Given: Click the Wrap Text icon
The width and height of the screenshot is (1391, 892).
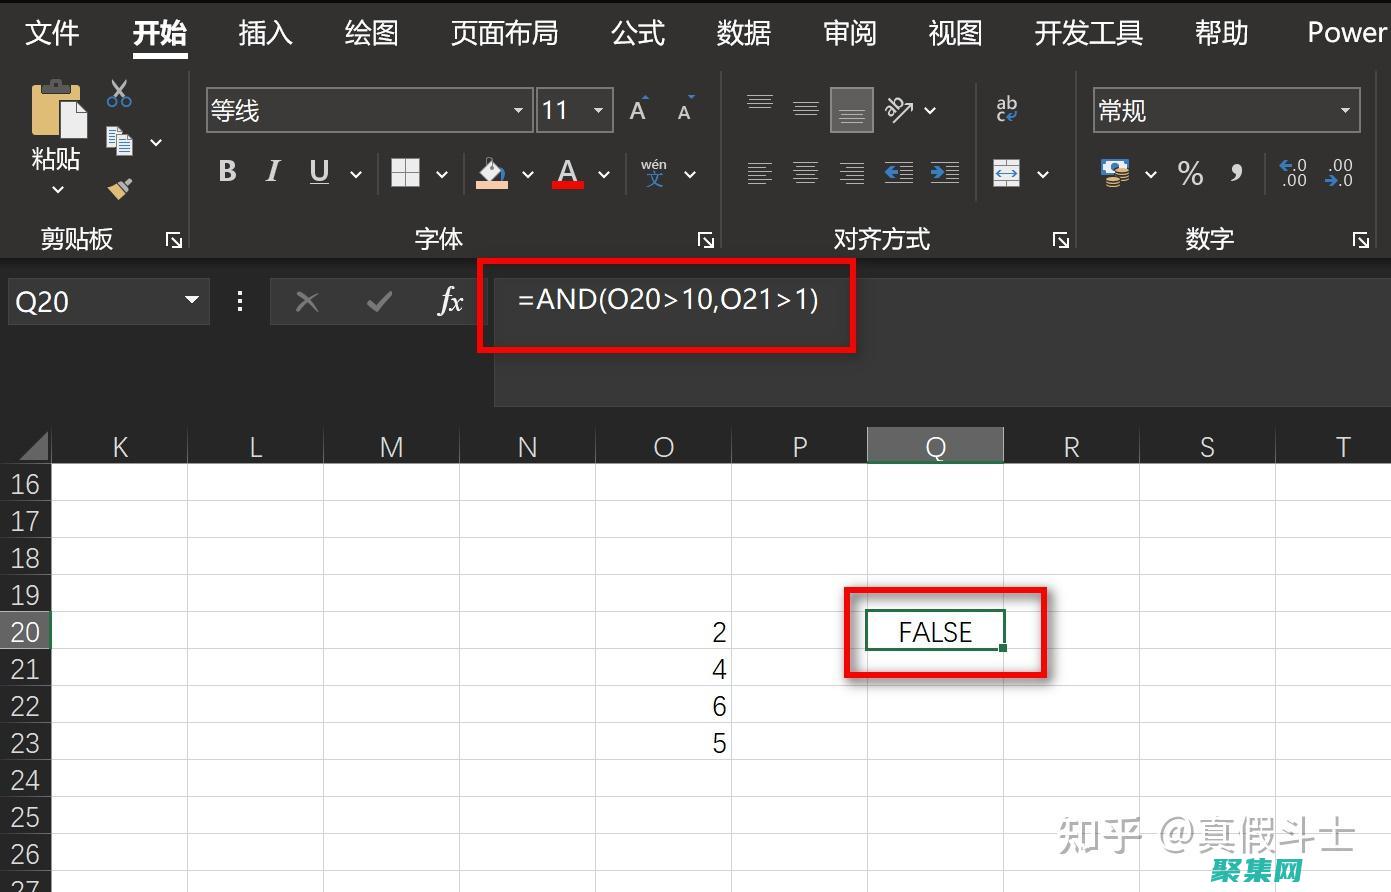Looking at the screenshot, I should point(1006,109).
